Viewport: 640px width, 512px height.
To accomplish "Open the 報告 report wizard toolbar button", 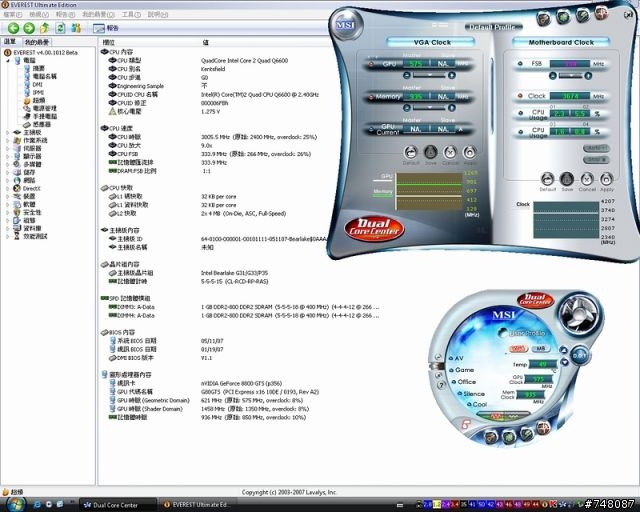I will click(106, 28).
